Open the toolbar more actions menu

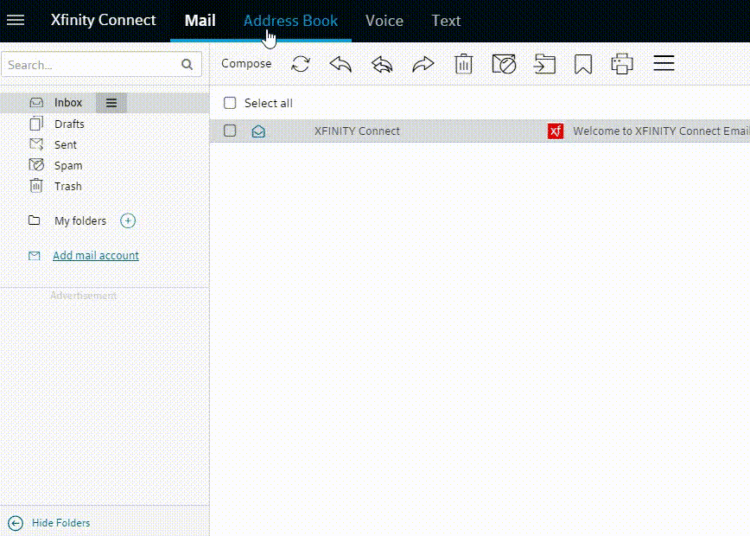pyautogui.click(x=664, y=64)
